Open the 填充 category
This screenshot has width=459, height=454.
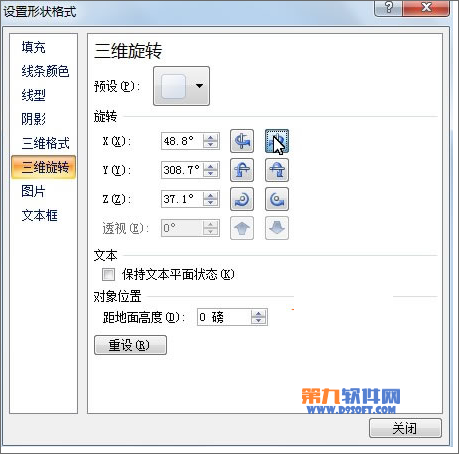(33, 47)
